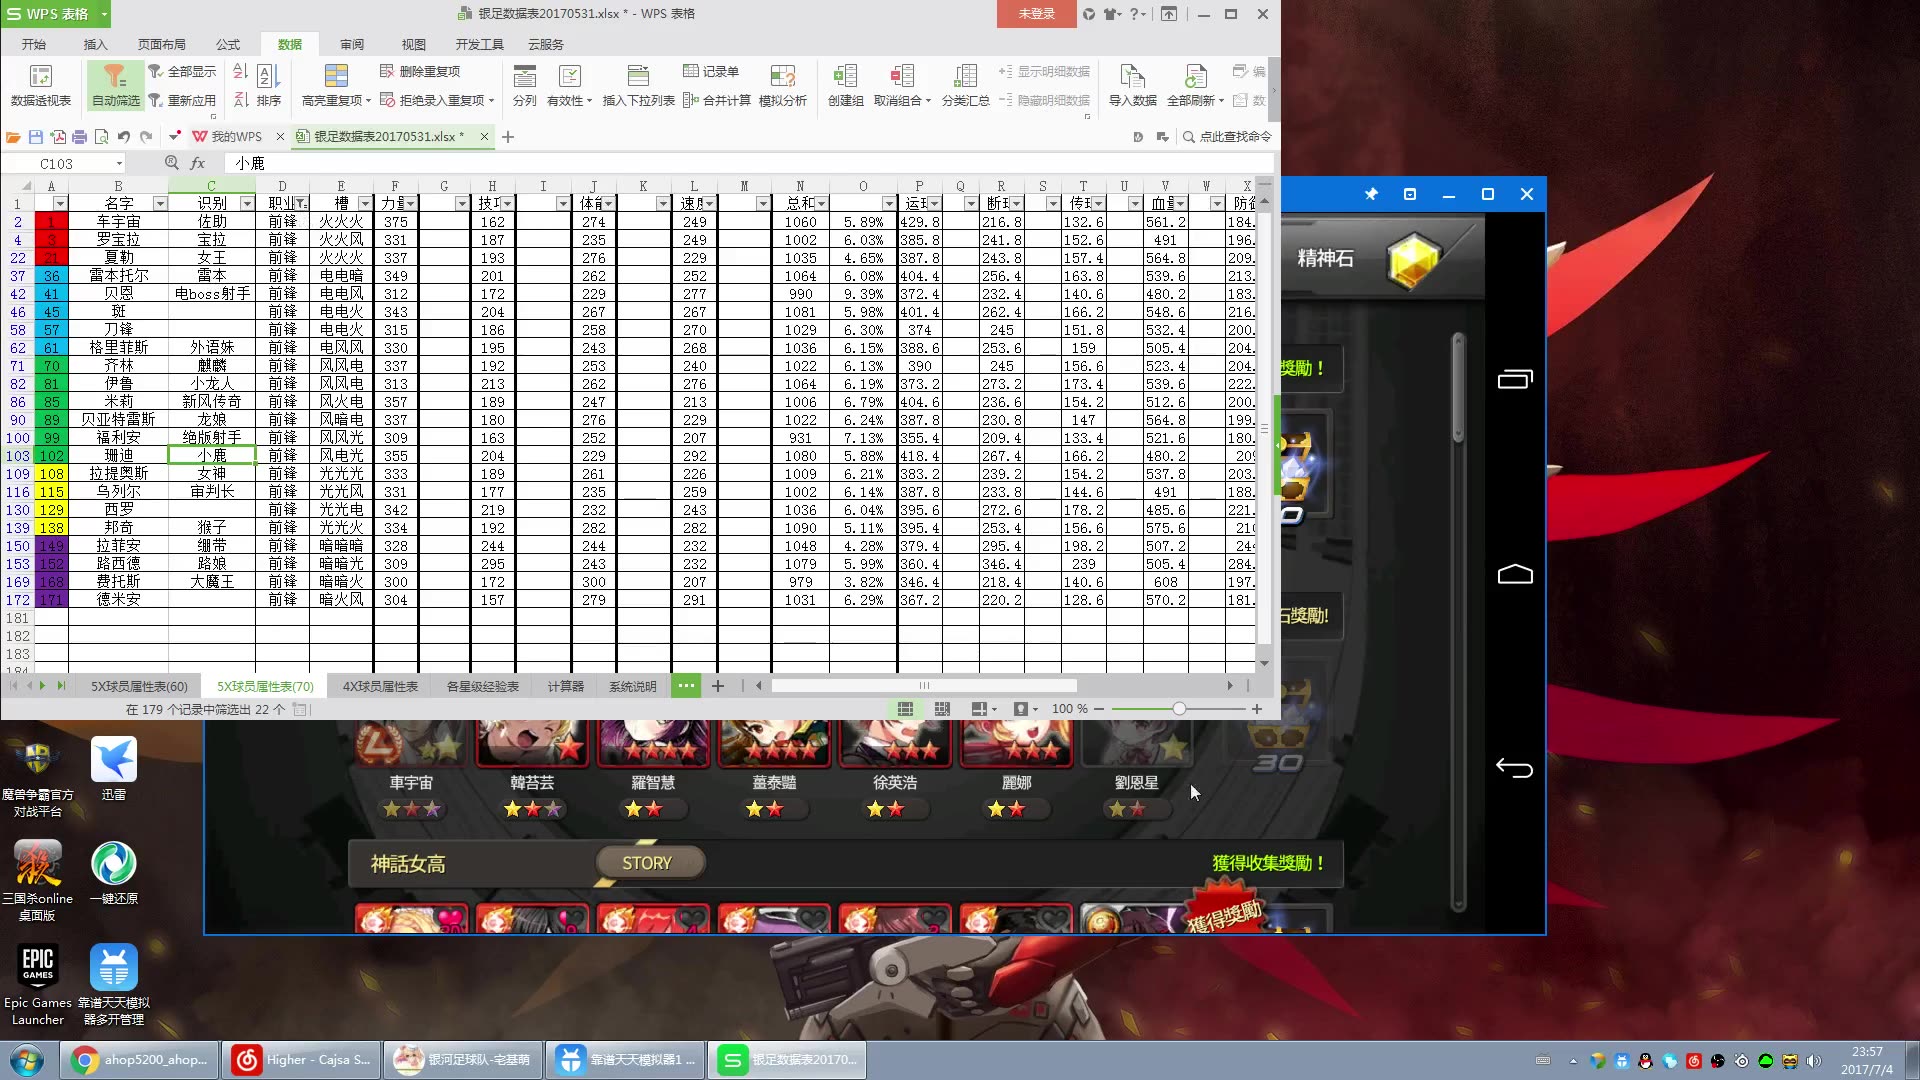This screenshot has width=1920, height=1080.
Task: Switch to the 页面布局 ribbon tab
Action: (161, 44)
